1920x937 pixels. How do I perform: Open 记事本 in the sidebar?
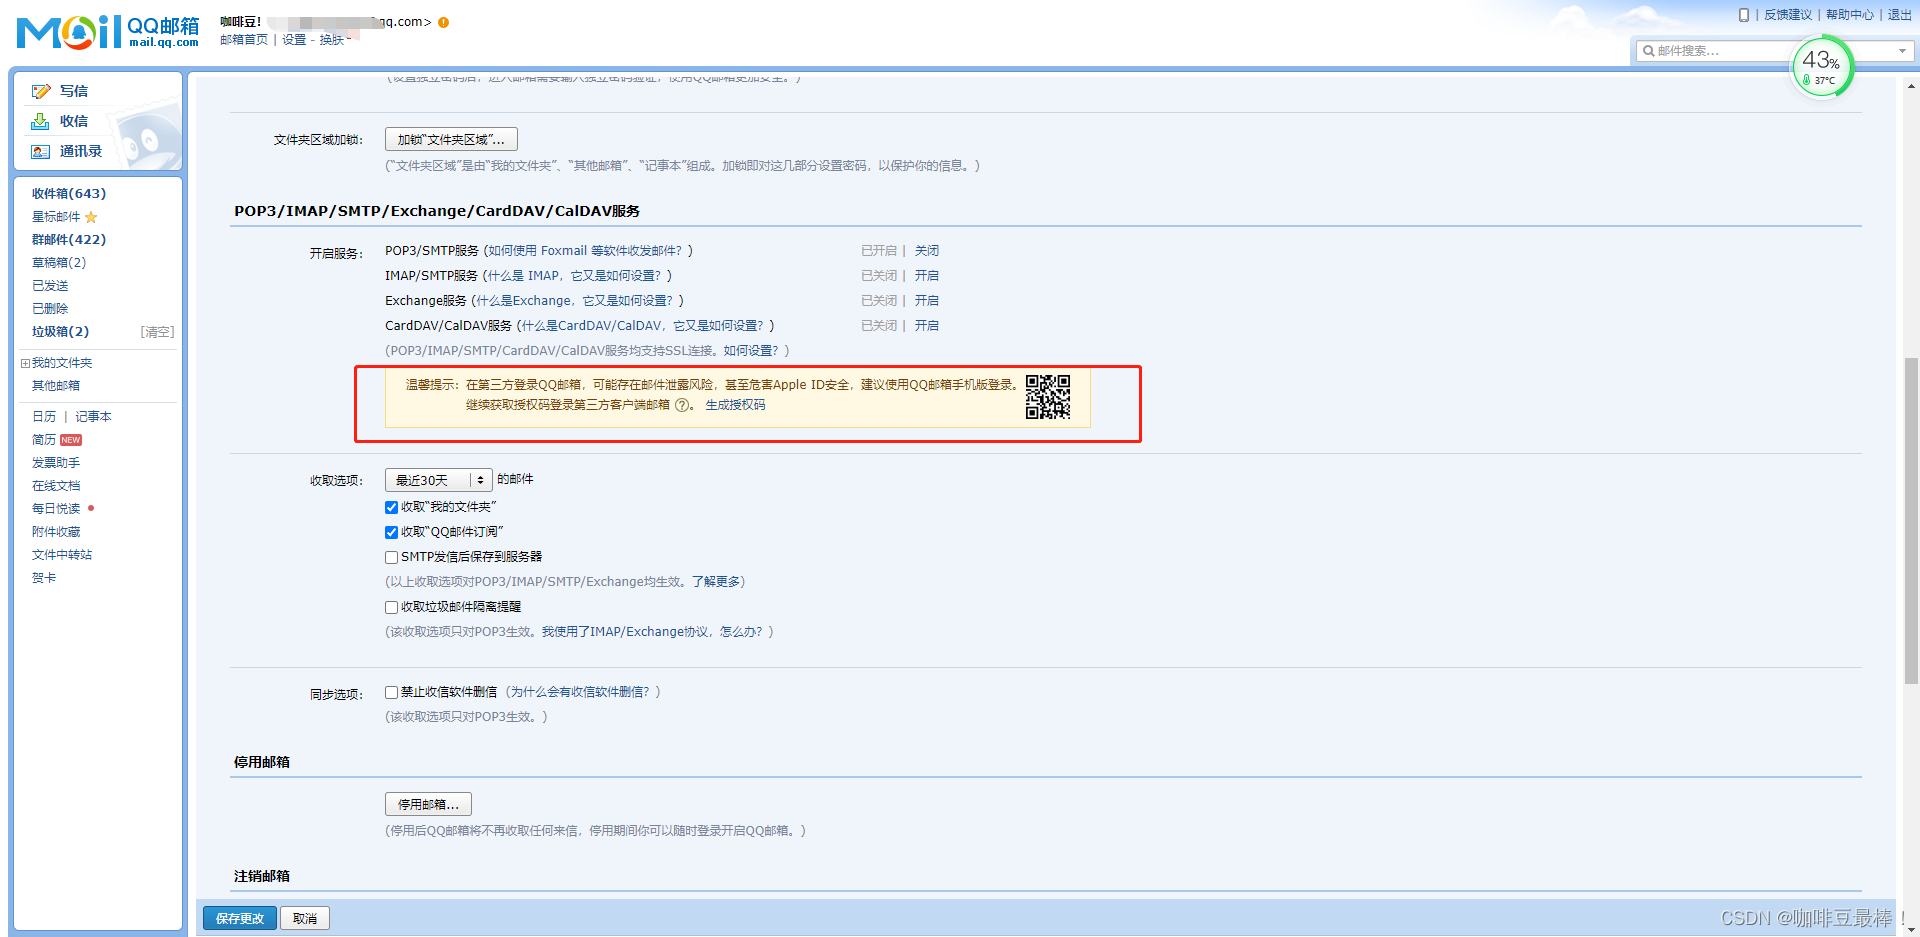click(93, 417)
